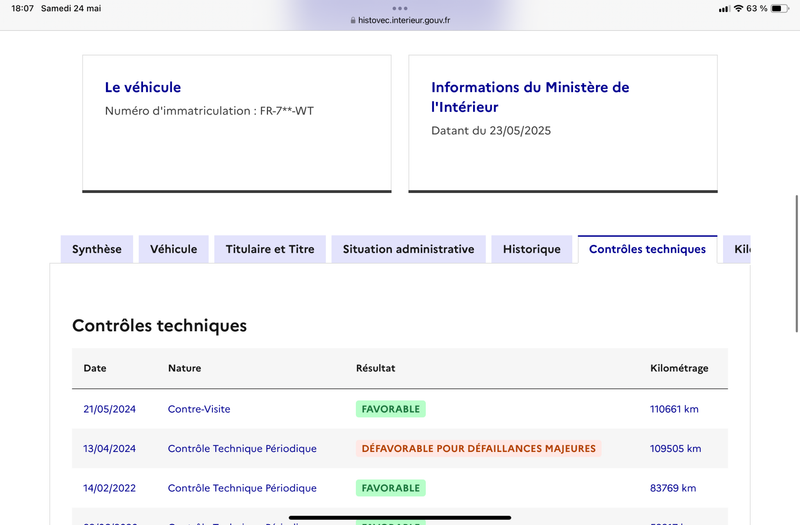Click the page scrollbar on the right
The height and width of the screenshot is (525, 800).
(797, 263)
